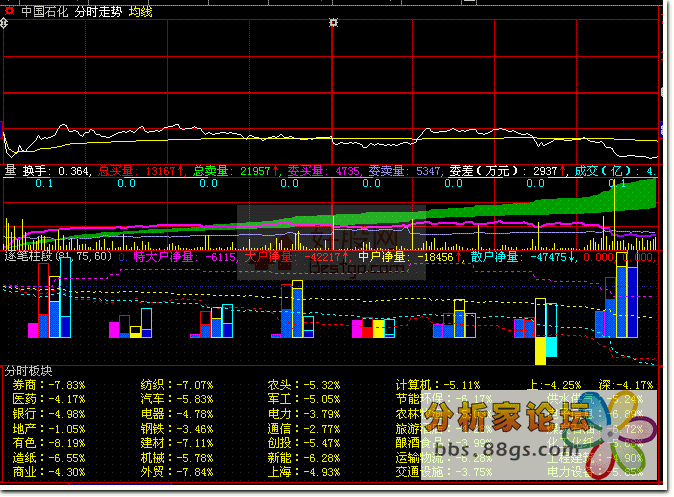Select the 银行: -4.98% sector entry

click(49, 414)
